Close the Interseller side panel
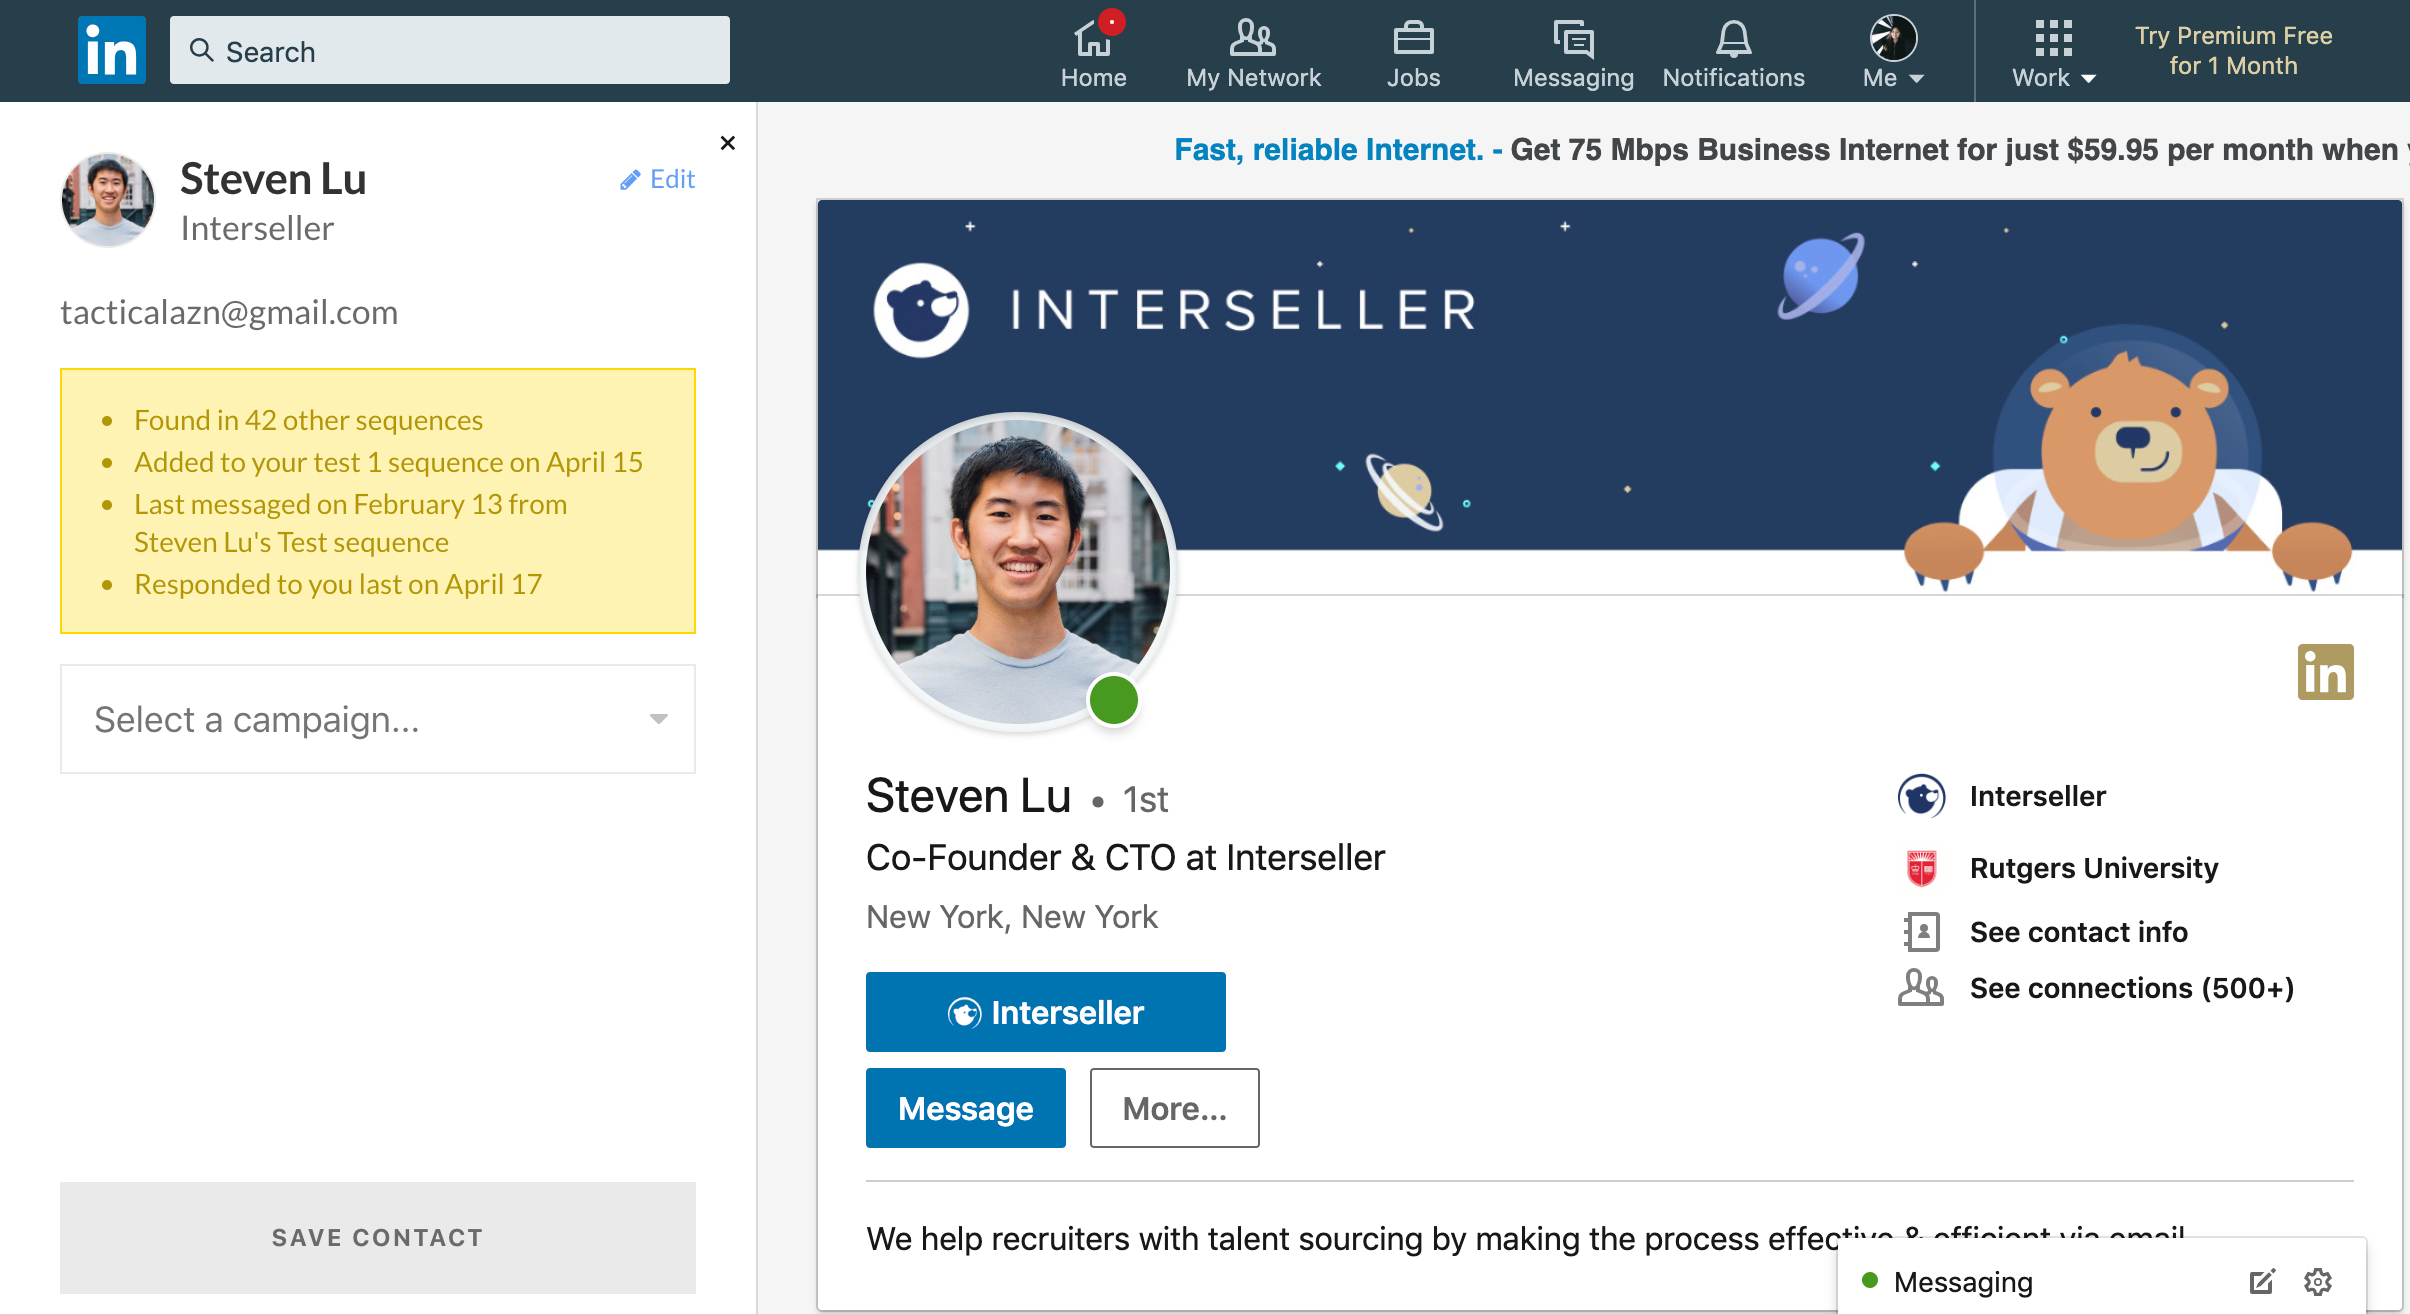 tap(728, 143)
